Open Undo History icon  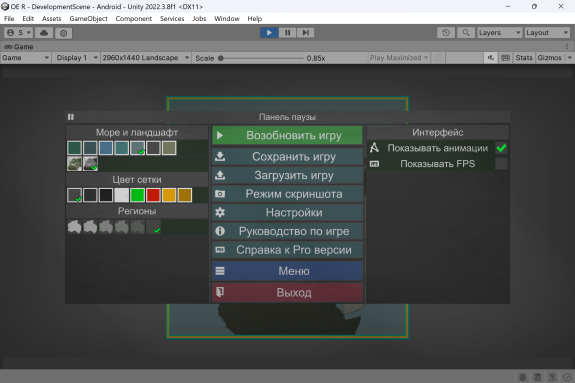(446, 33)
